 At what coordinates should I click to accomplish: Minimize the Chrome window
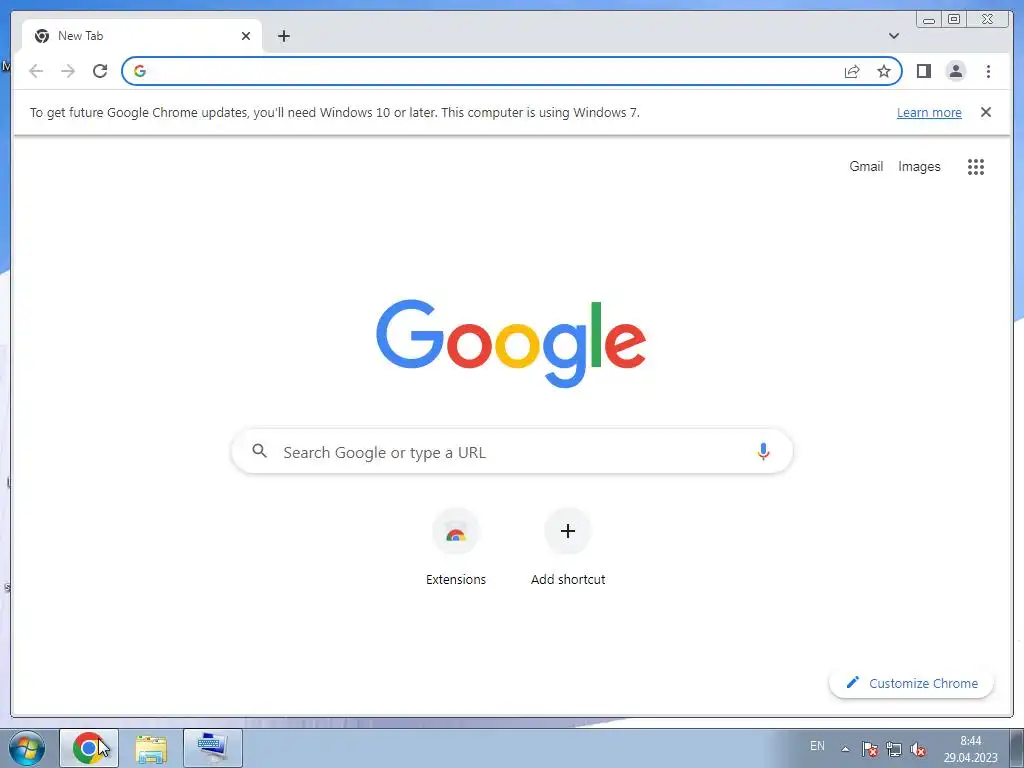coord(929,19)
